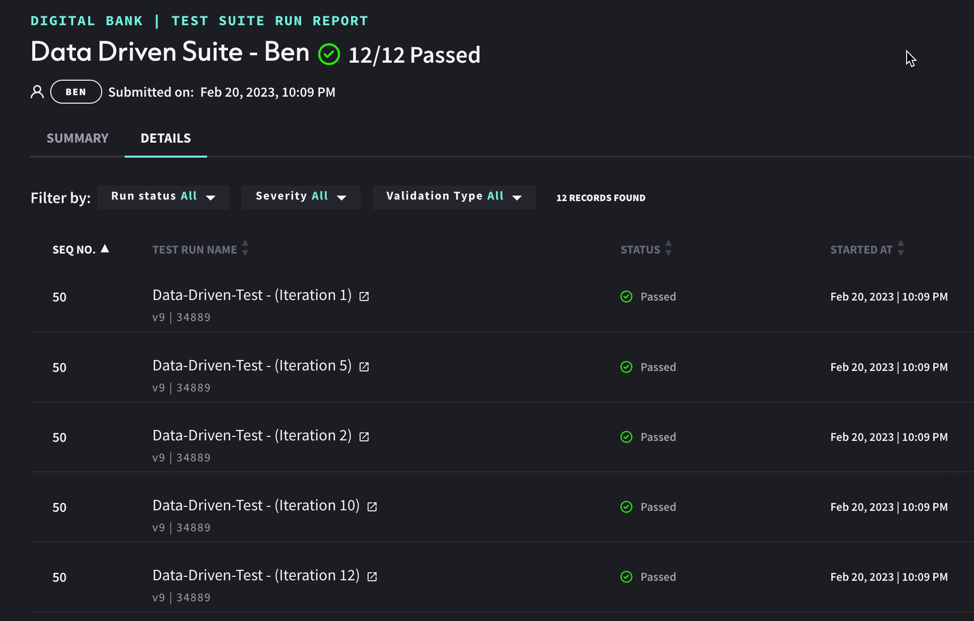The image size is (974, 621).
Task: Click the external link icon beside Iteration 5
Action: click(x=364, y=366)
